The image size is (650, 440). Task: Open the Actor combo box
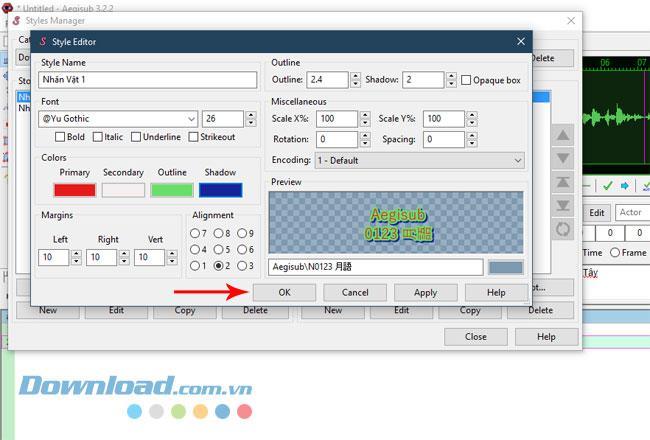click(x=633, y=212)
